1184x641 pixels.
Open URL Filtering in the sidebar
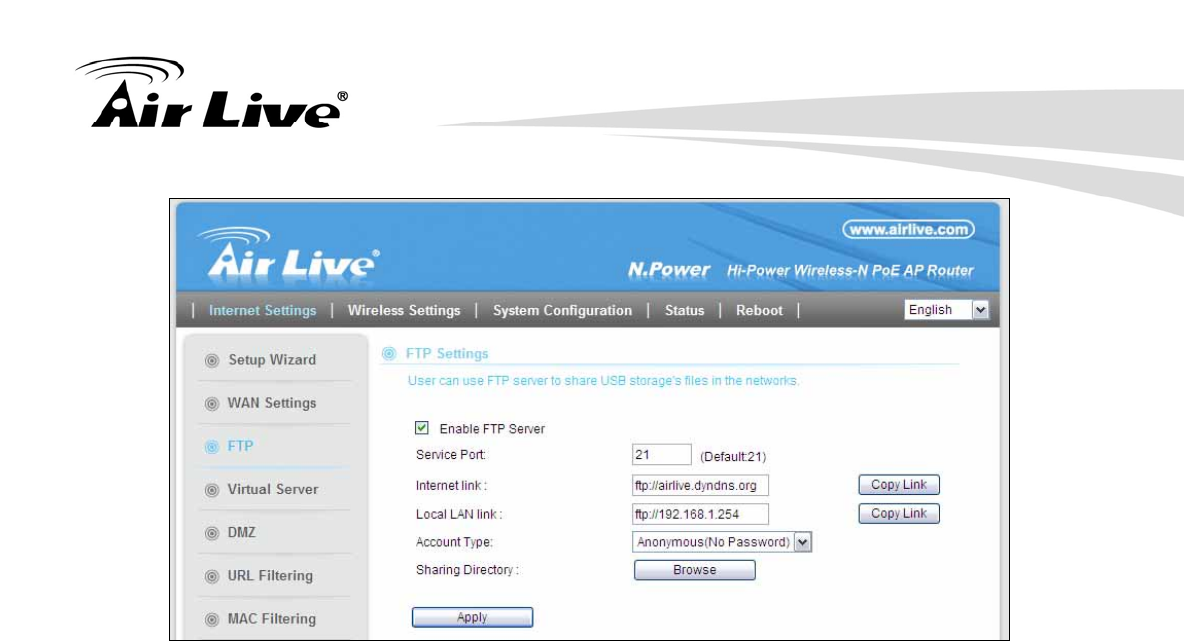[270, 575]
